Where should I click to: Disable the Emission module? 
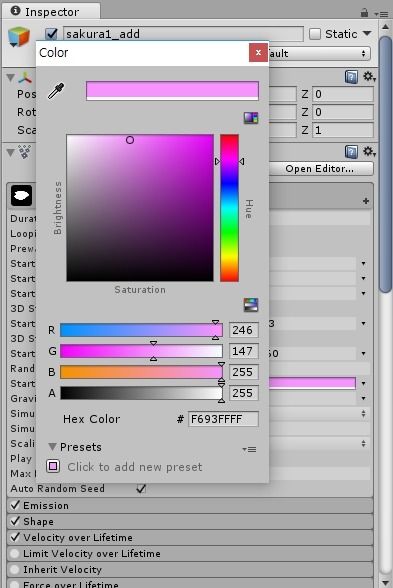15,505
